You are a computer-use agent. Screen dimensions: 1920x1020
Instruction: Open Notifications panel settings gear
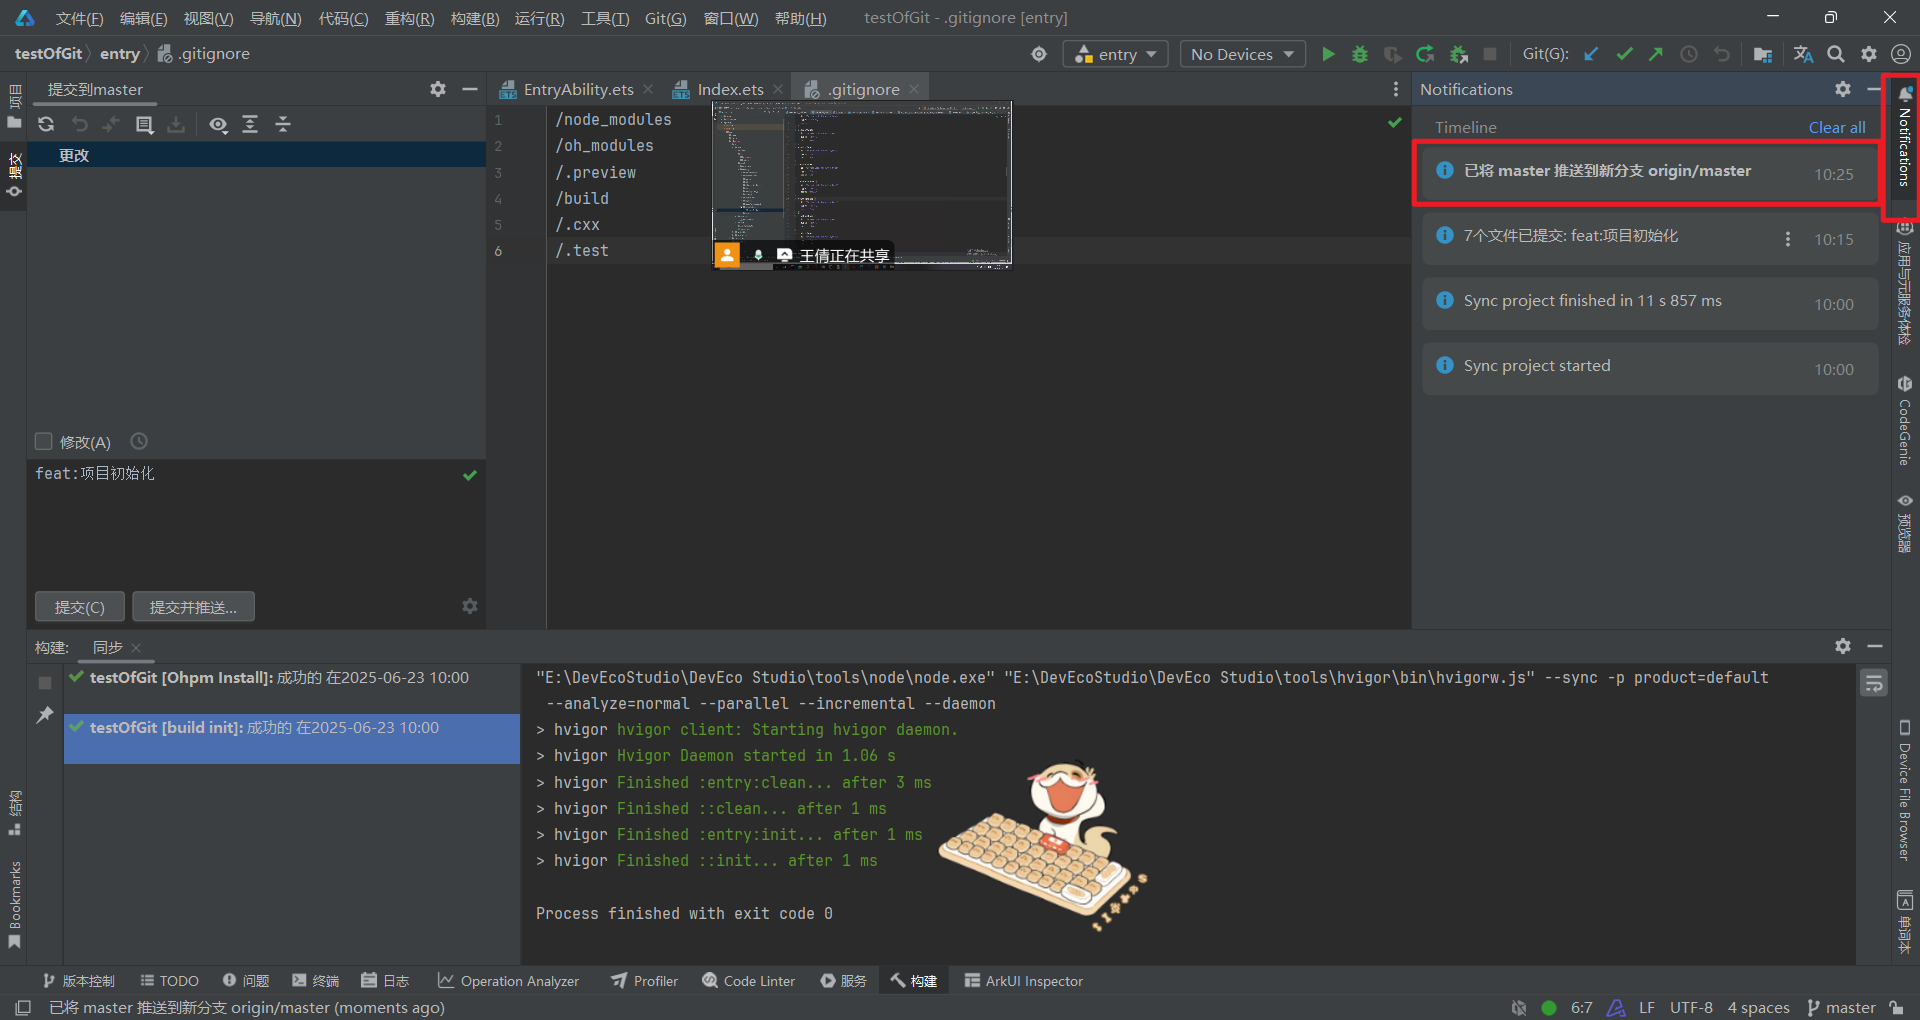tap(1843, 89)
